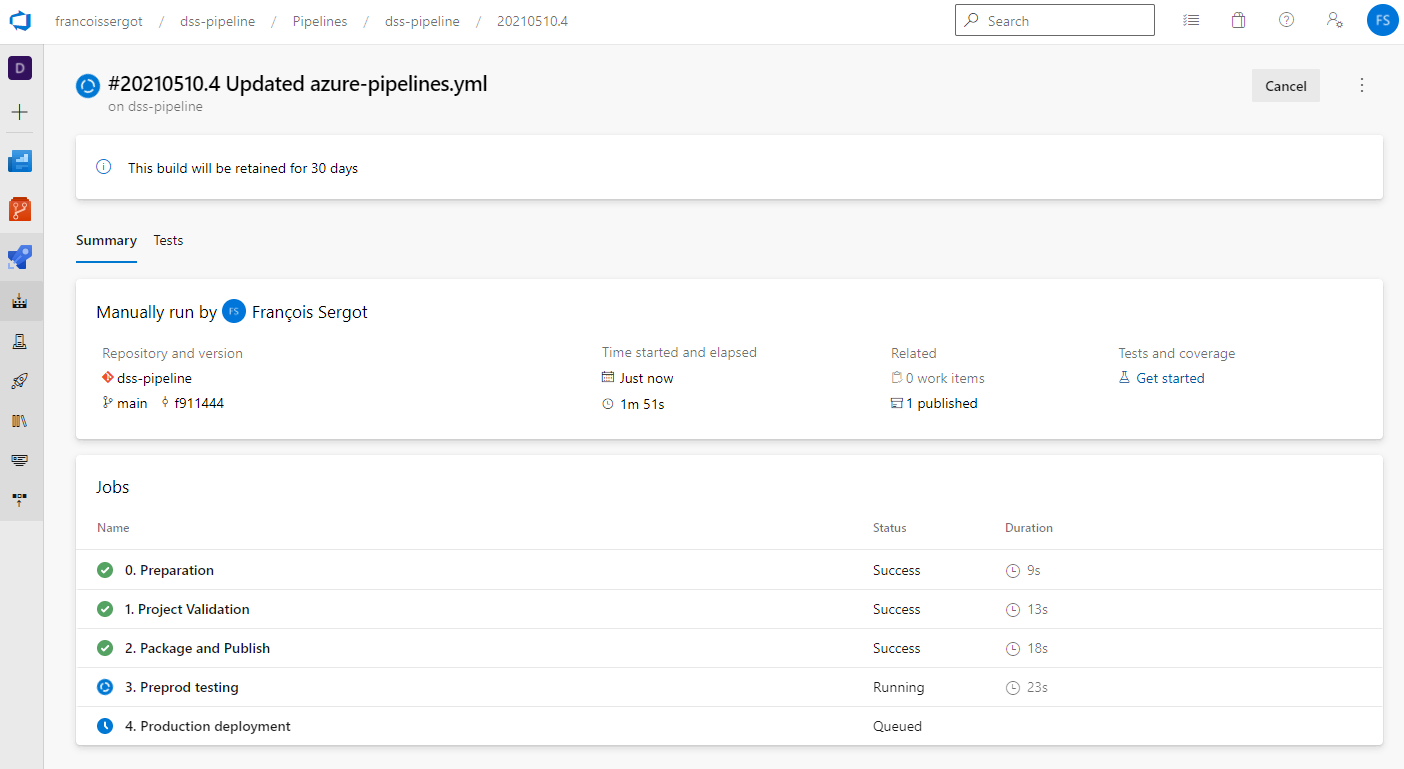Screen dimensions: 1404x769
Task: Cancel the running build
Action: click(x=1285, y=85)
